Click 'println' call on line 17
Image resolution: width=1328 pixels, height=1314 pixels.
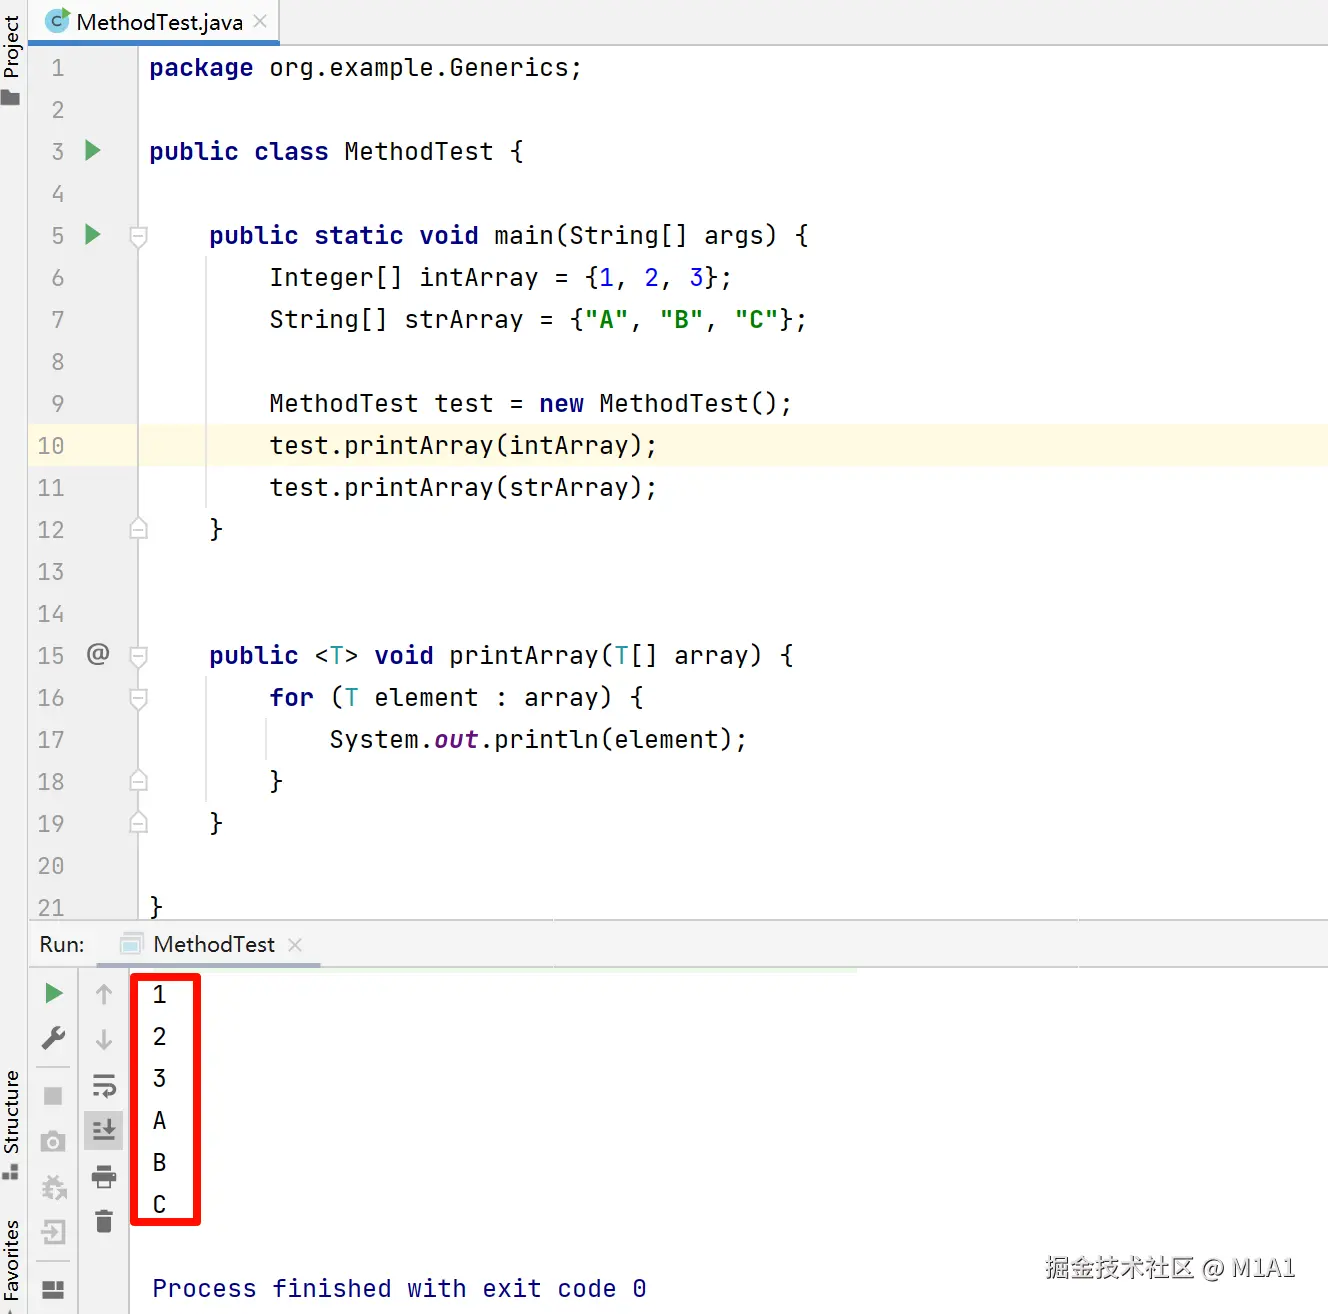(547, 739)
